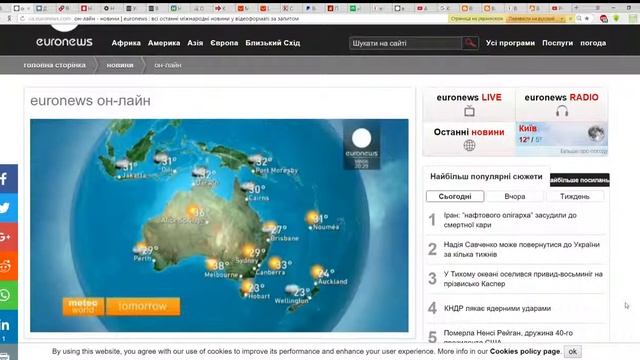Screen dimensions: 640x360
Task: Share via the WhatsApp sidebar button
Action: click(x=9, y=295)
